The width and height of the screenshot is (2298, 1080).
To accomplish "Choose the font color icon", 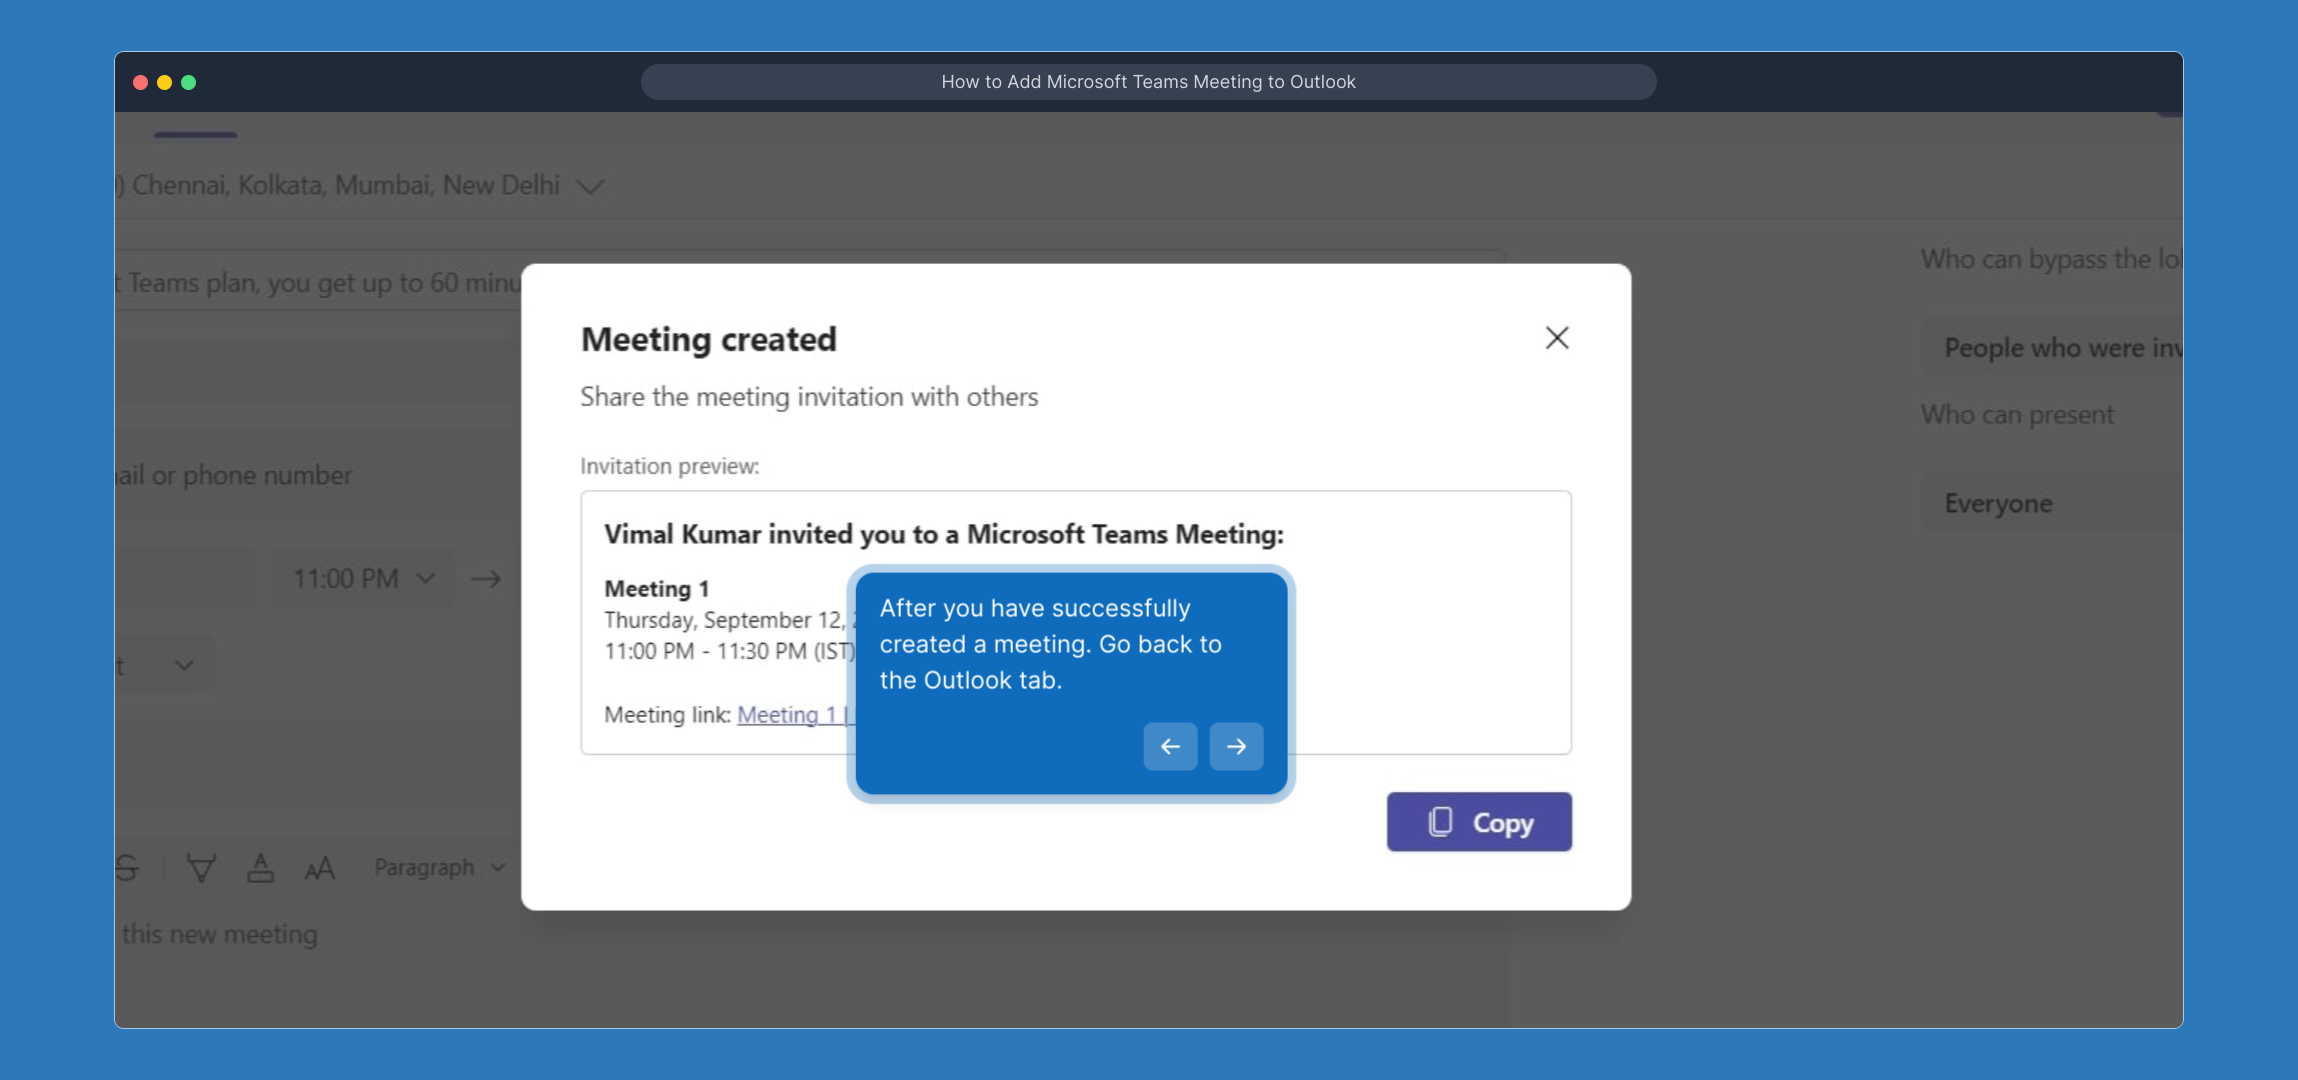I will [x=260, y=868].
